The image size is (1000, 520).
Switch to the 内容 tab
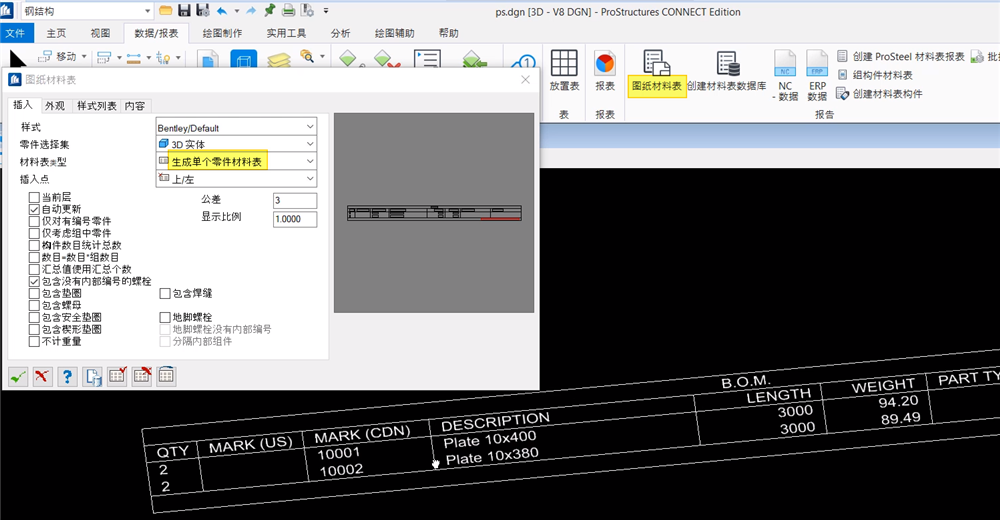coord(135,106)
